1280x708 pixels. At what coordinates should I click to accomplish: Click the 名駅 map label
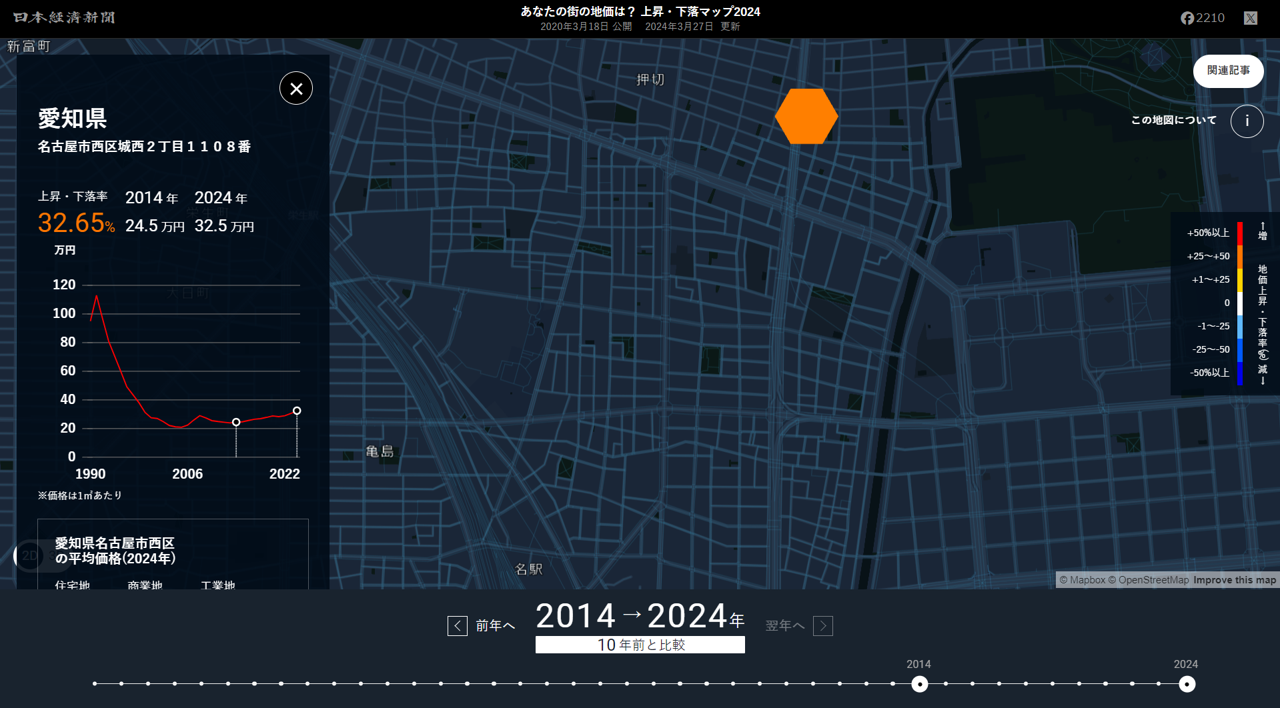click(529, 569)
